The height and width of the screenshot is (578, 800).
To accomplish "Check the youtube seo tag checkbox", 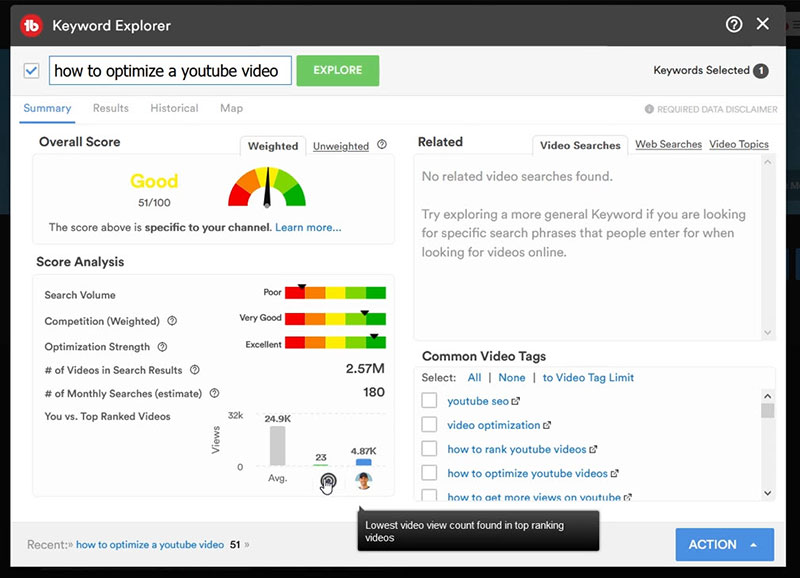I will (429, 401).
